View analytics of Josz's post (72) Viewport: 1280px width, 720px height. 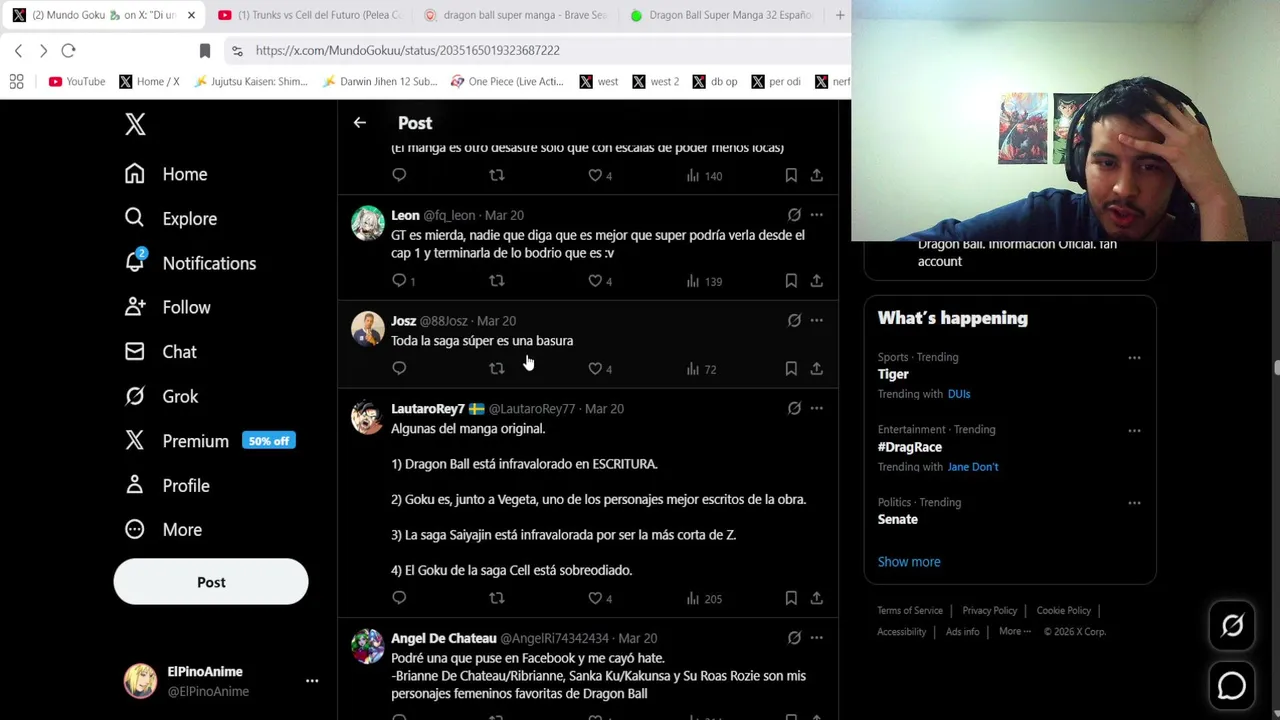[x=702, y=369]
